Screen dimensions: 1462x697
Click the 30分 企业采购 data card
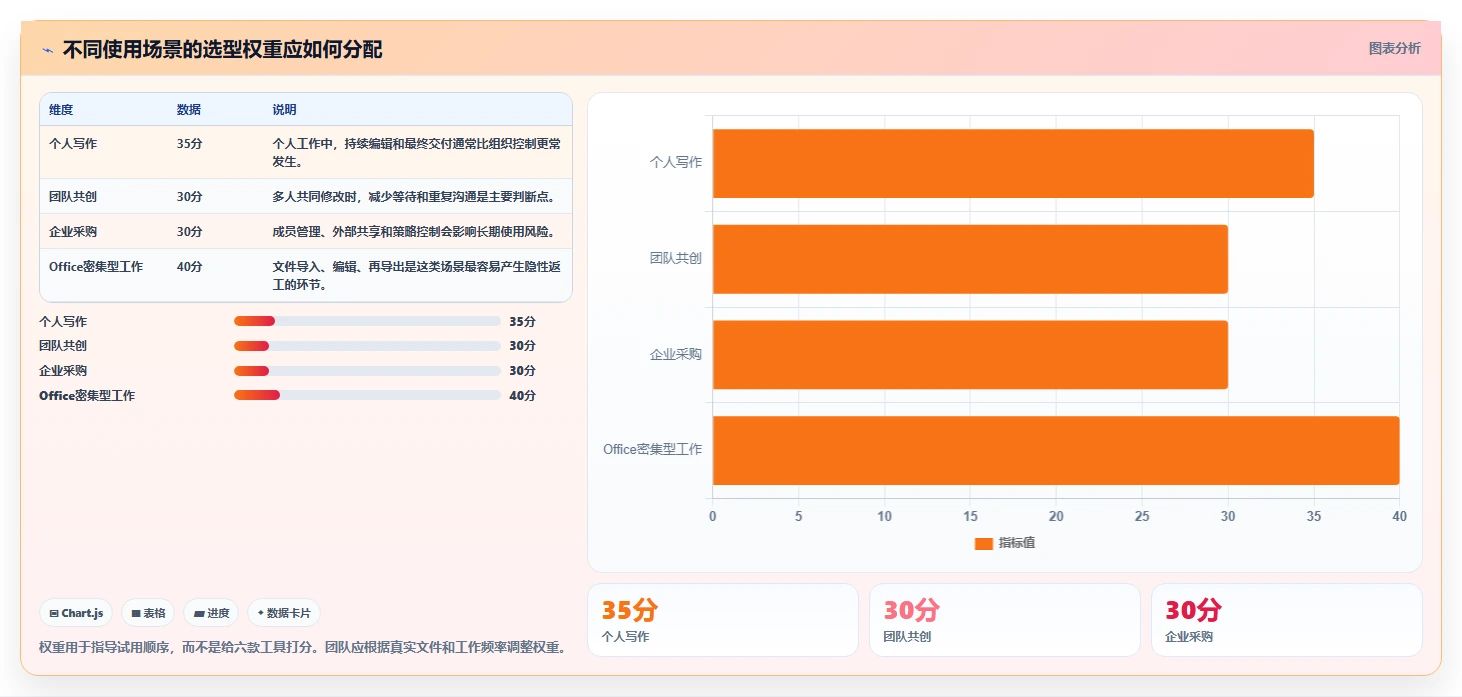pyautogui.click(x=1287, y=620)
